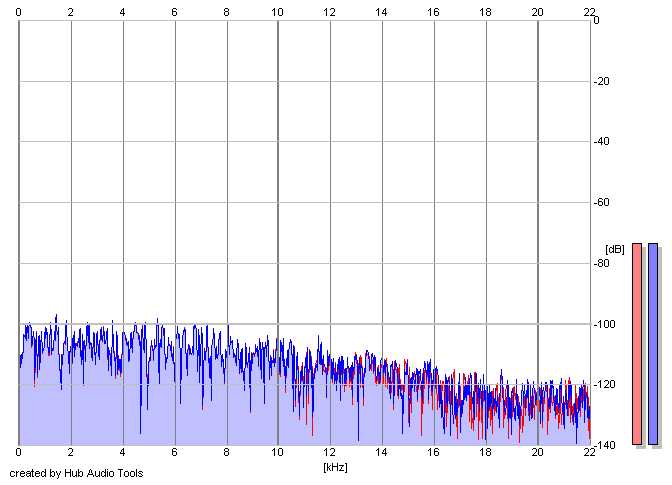Pick the -60 dB right axis label
The height and width of the screenshot is (485, 672).
606,203
